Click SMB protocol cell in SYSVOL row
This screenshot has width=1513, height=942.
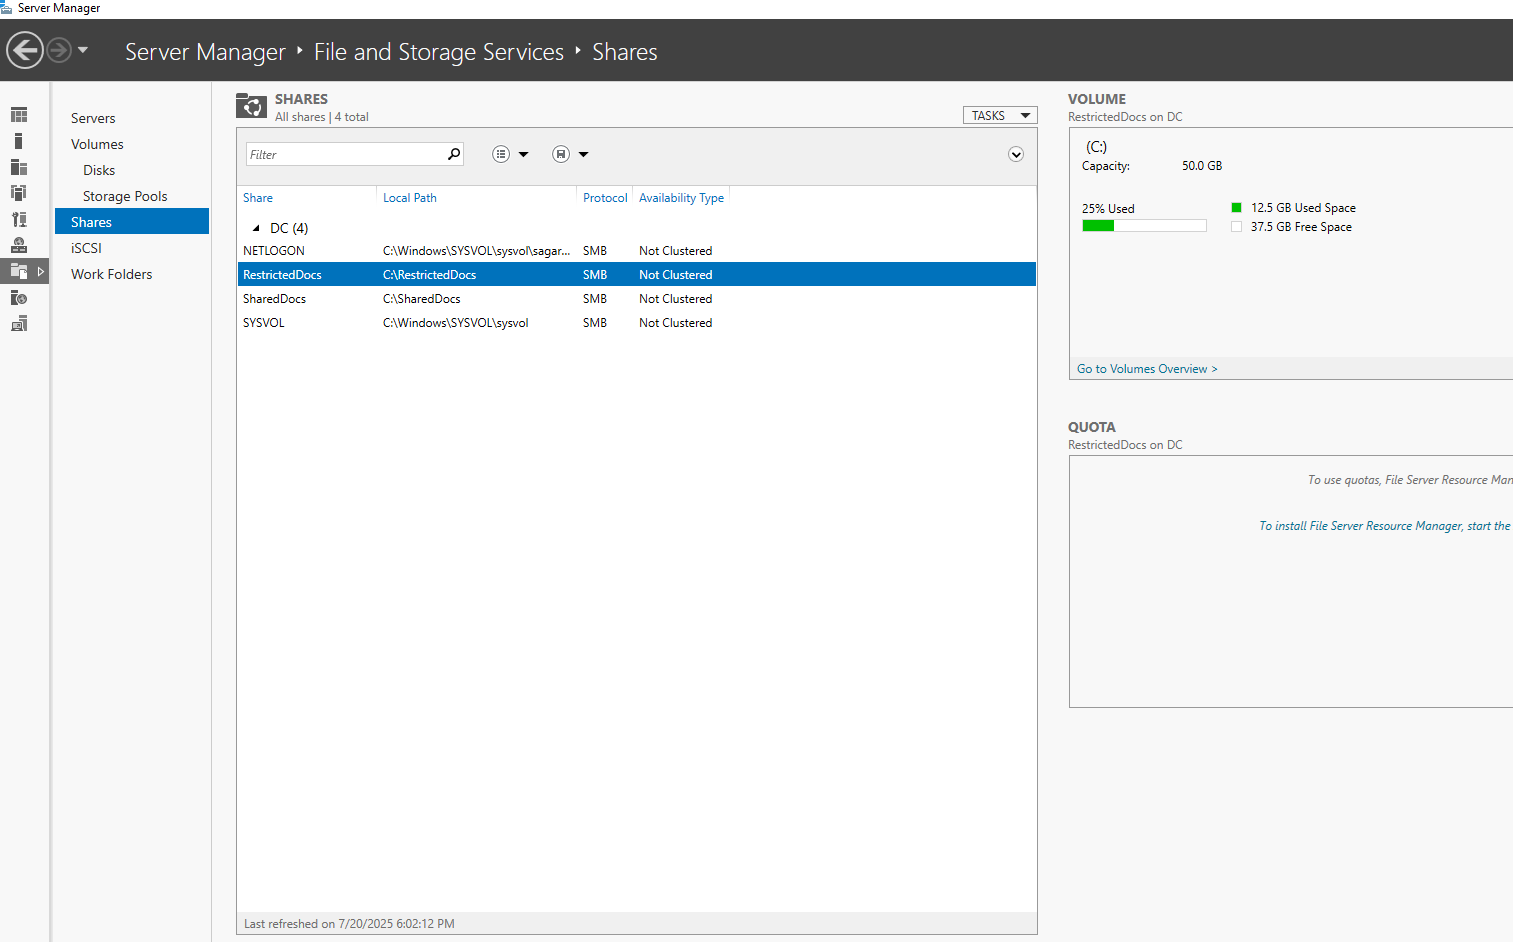pyautogui.click(x=595, y=323)
